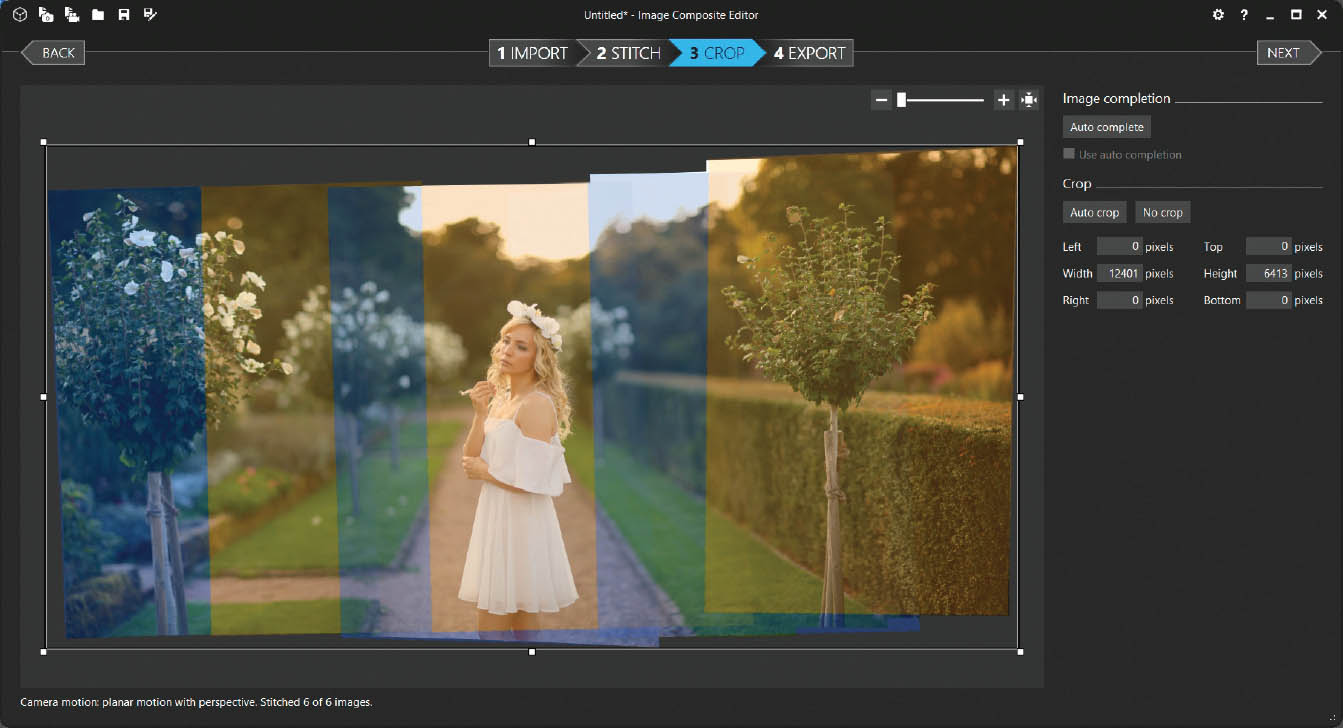Click the bottom-left crop handle
Viewport: 1343px width, 728px height.
44,652
